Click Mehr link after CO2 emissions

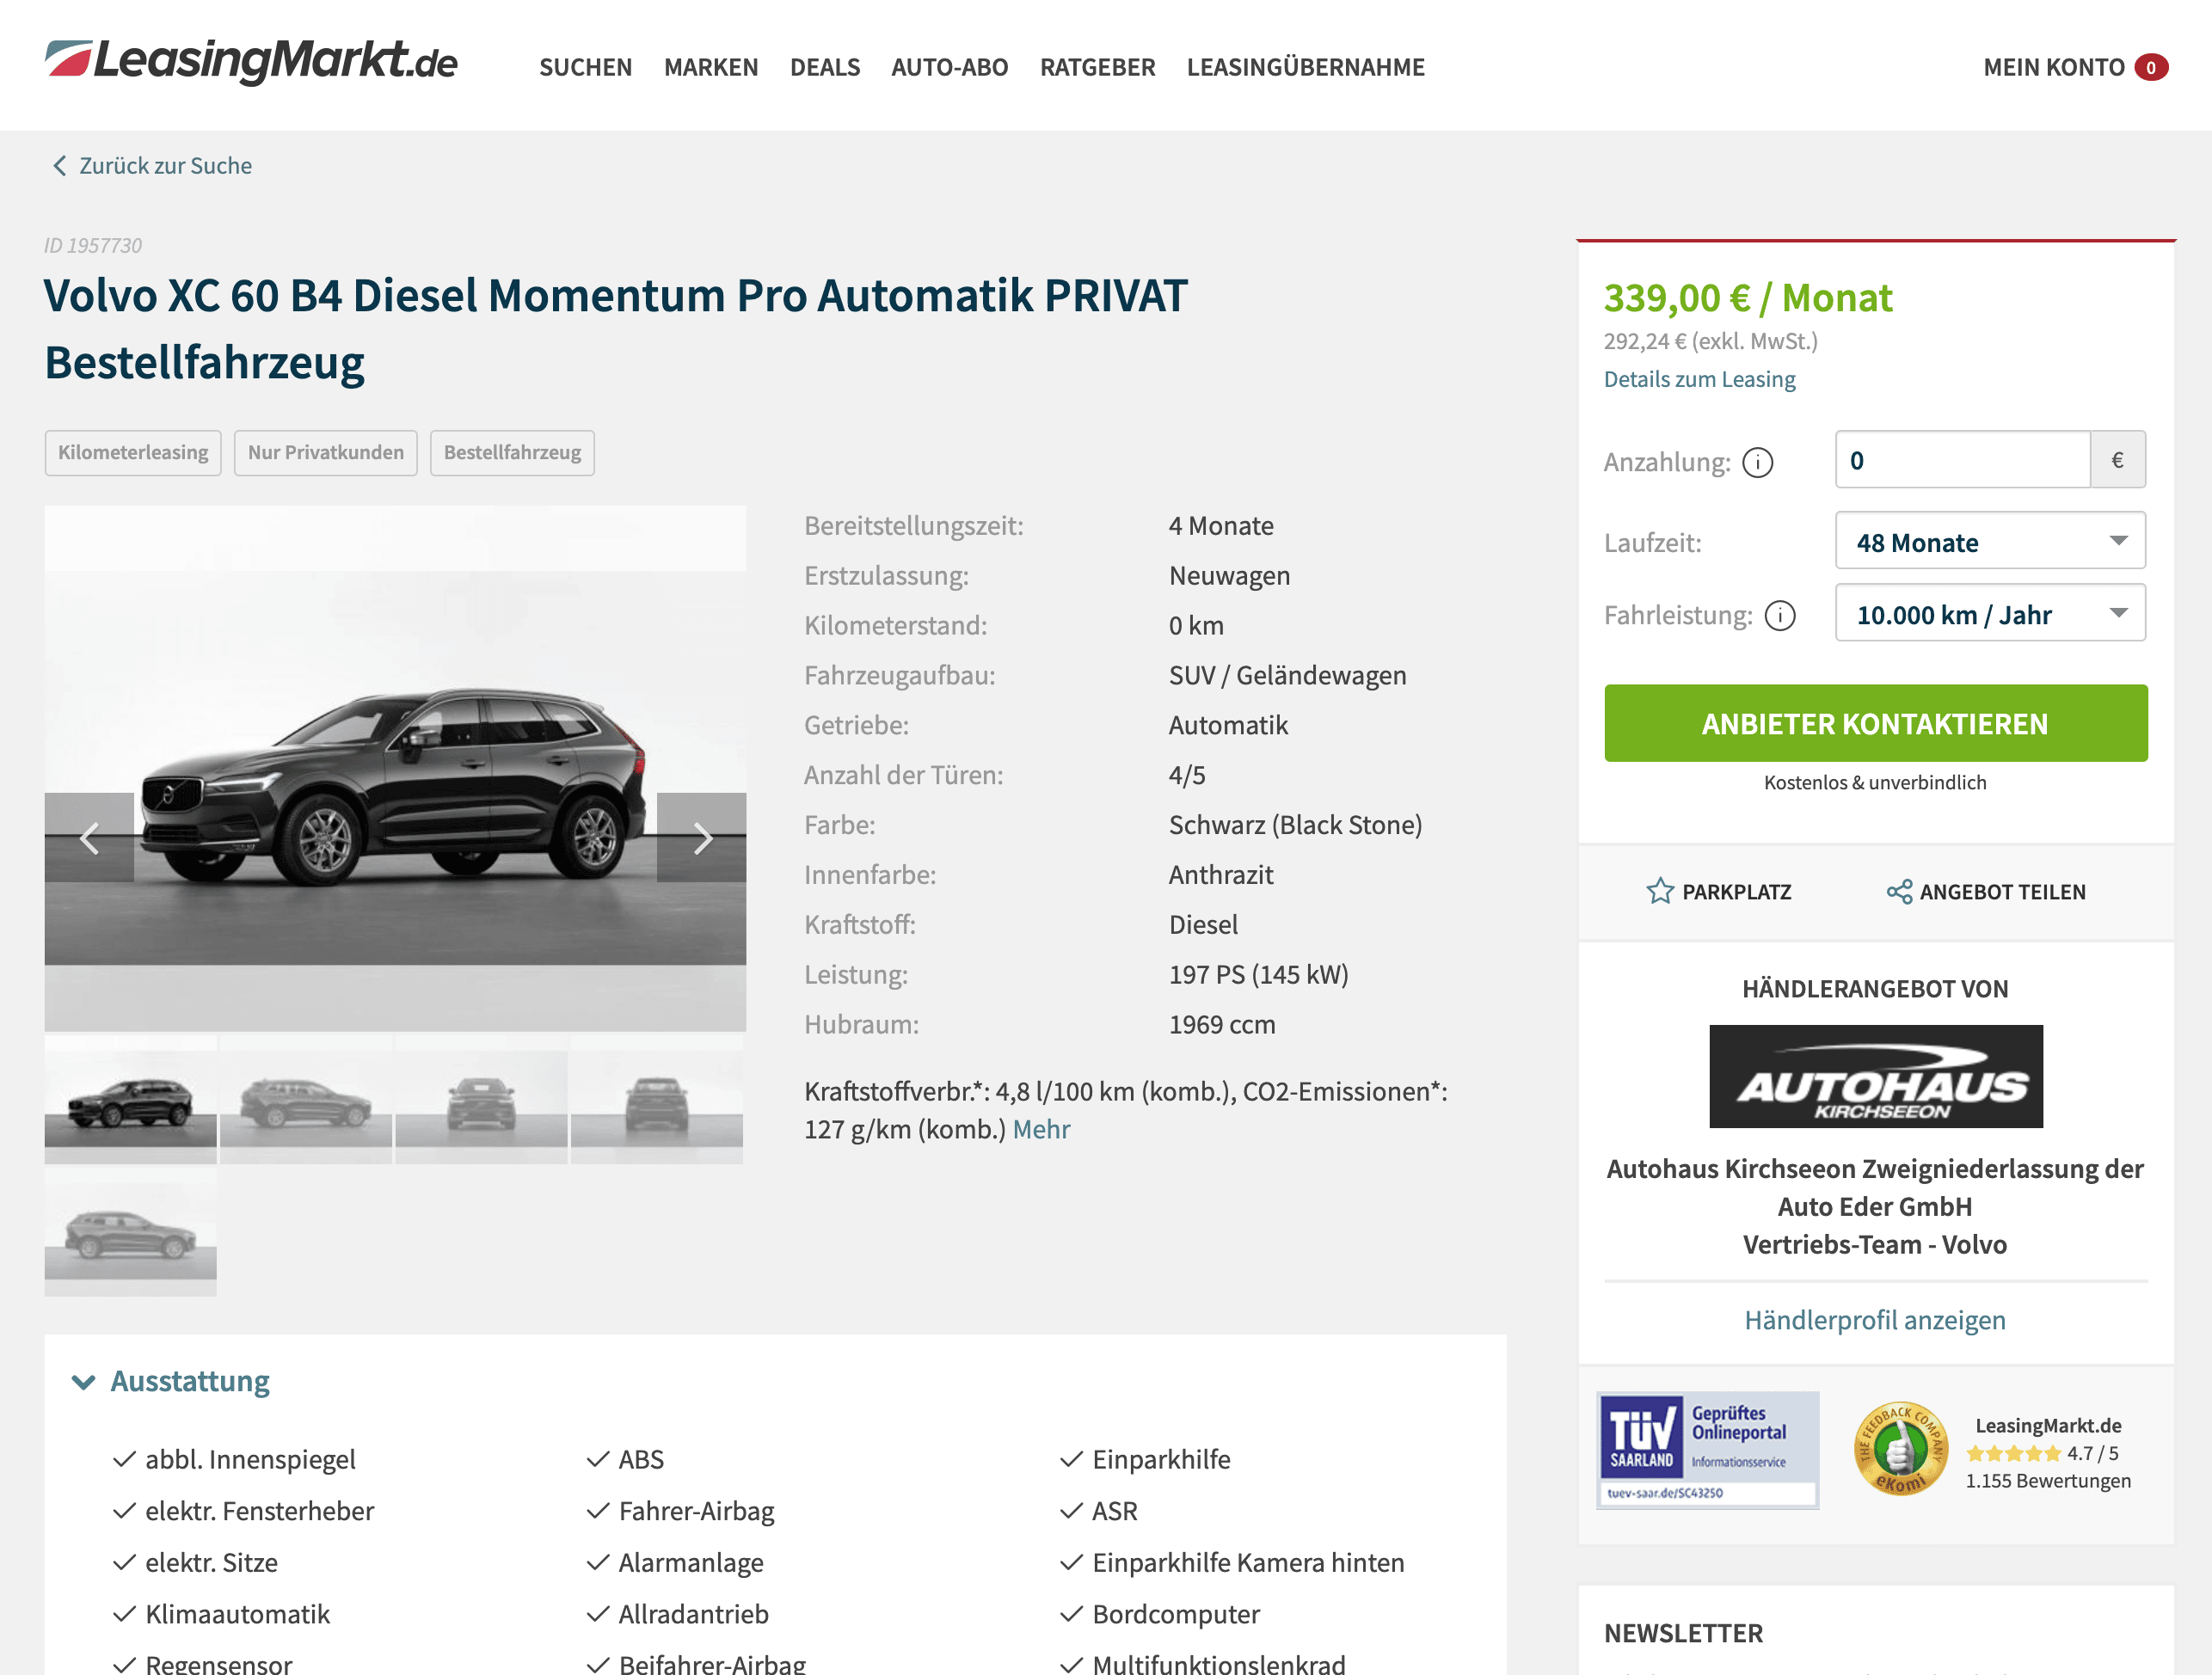click(x=1041, y=1129)
